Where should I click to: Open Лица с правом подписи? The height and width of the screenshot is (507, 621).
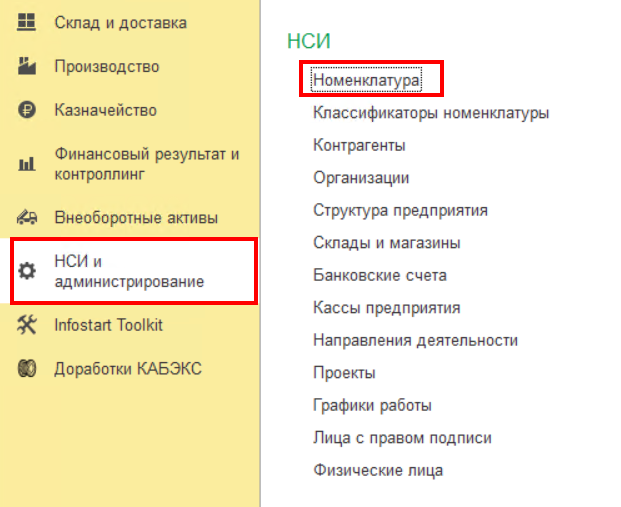[x=402, y=438]
